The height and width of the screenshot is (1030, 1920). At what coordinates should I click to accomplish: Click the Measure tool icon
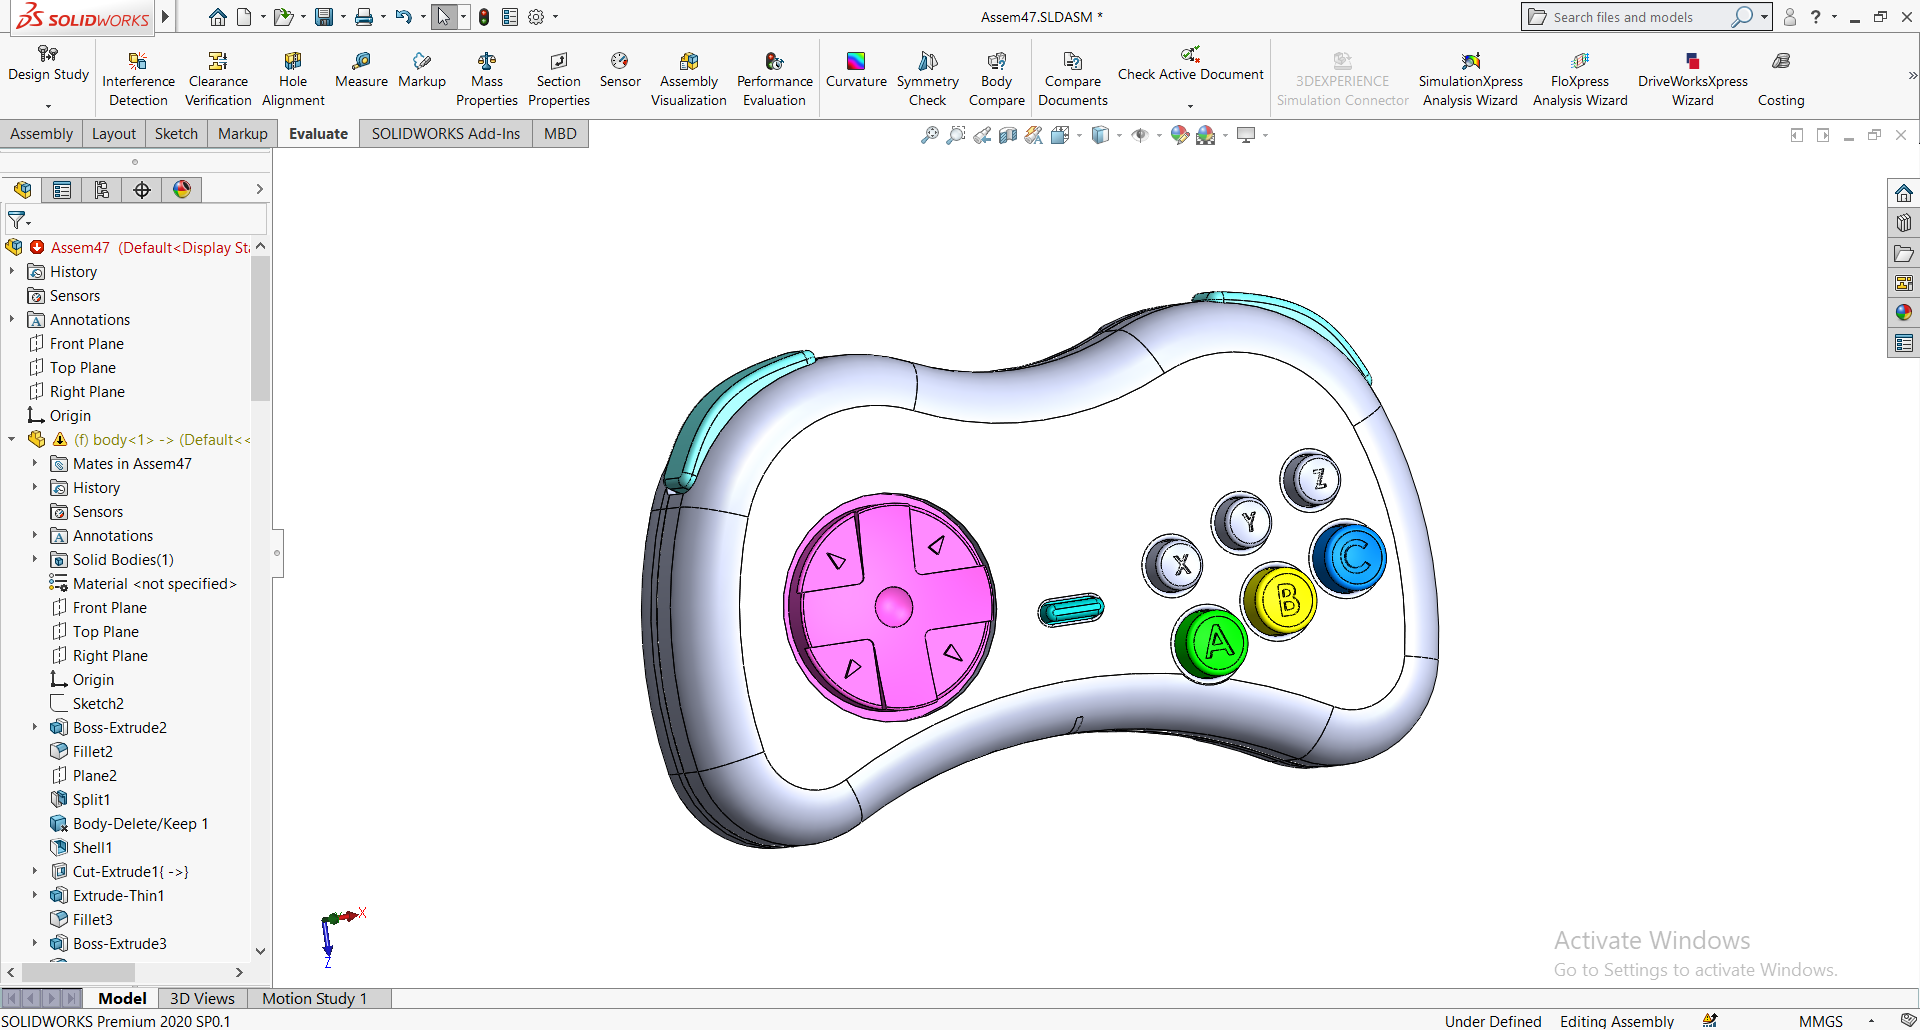361,62
